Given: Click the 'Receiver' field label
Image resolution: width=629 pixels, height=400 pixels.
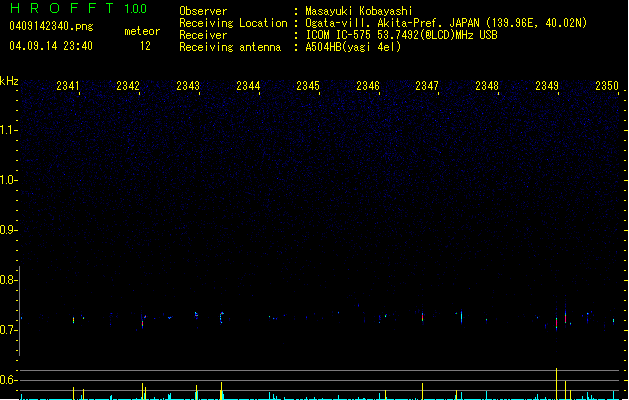Looking at the screenshot, I should coord(203,35).
